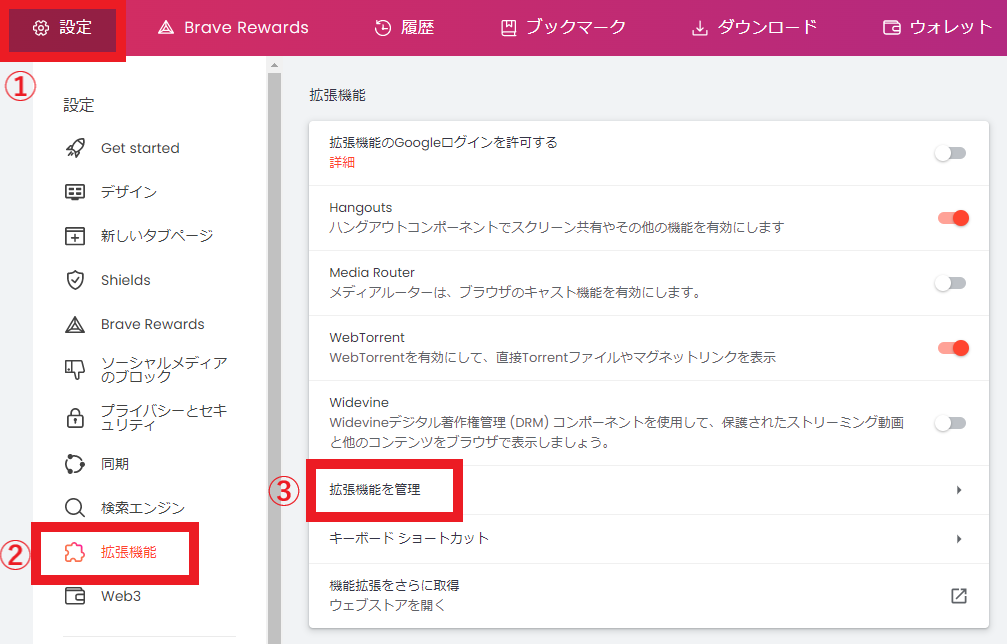Viewport: 1007px width, 644px height.
Task: Click the settings gear icon in top bar
Action: (x=40, y=28)
